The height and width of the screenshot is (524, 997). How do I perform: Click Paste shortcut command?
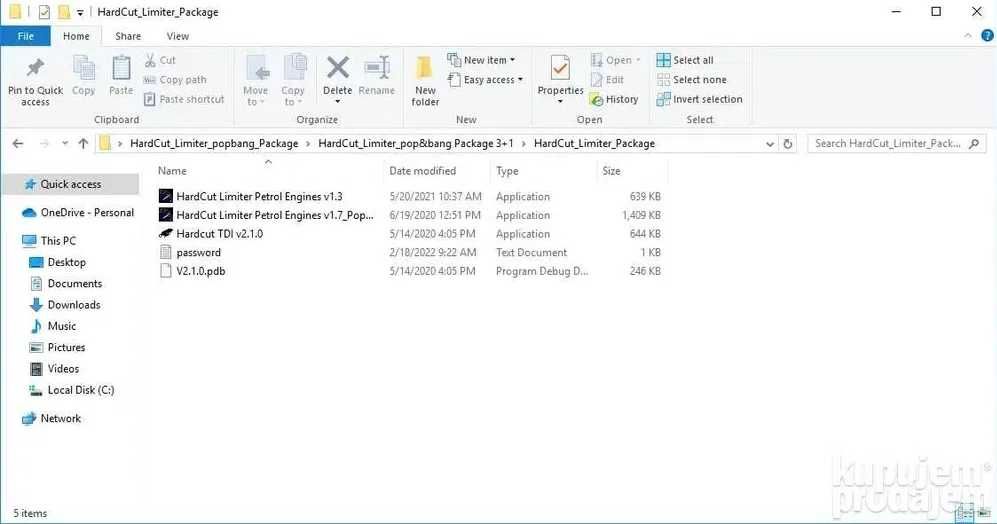point(184,99)
